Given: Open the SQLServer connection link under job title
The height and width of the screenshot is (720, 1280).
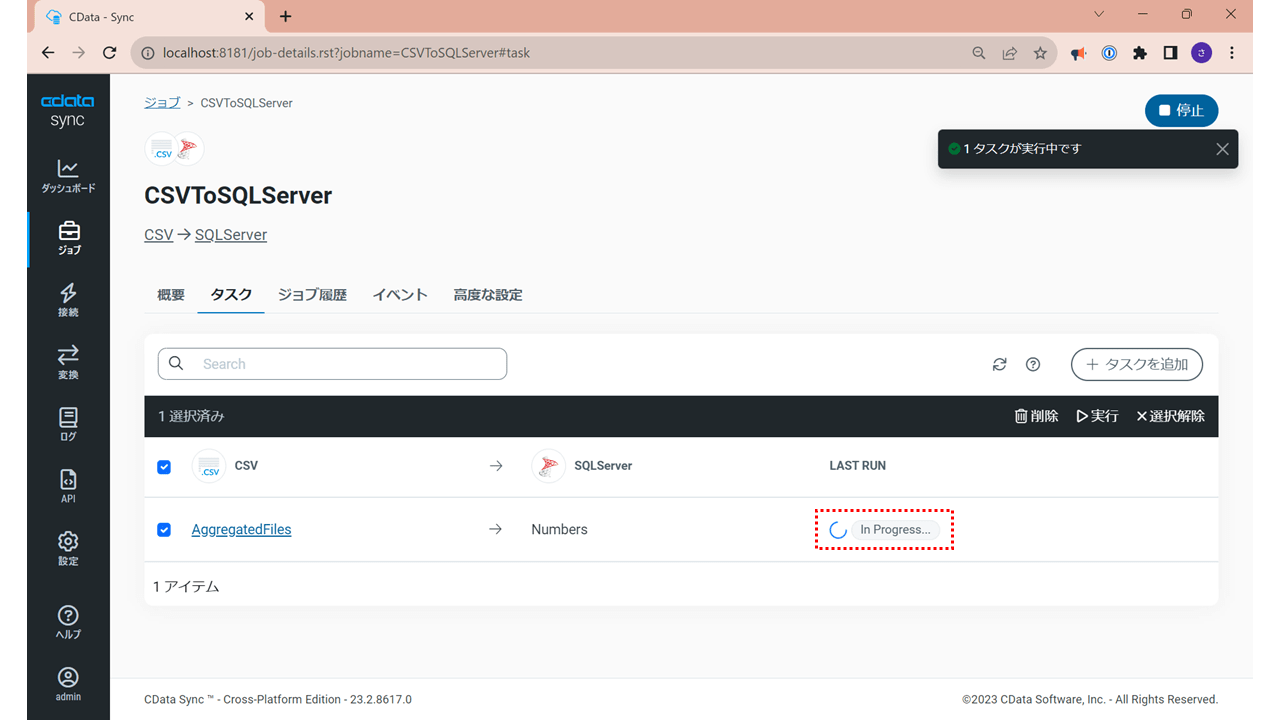Looking at the screenshot, I should pos(231,235).
